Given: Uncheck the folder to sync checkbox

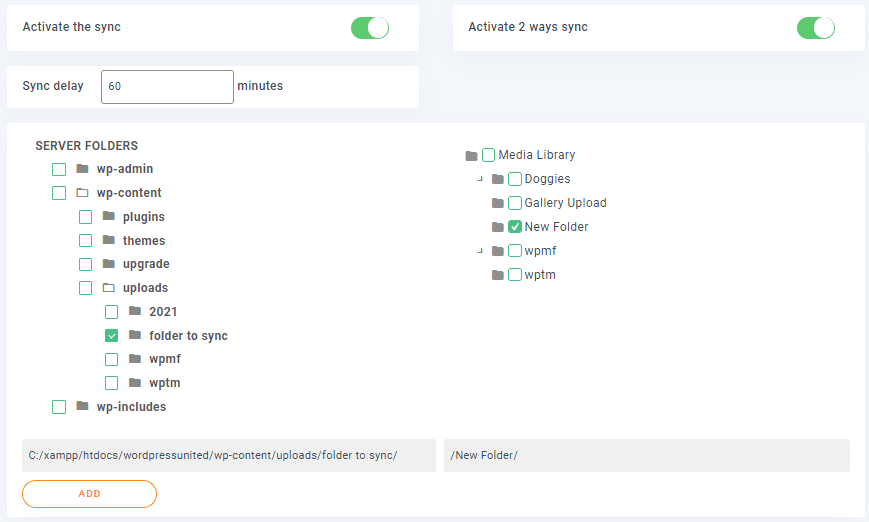Looking at the screenshot, I should click(112, 336).
